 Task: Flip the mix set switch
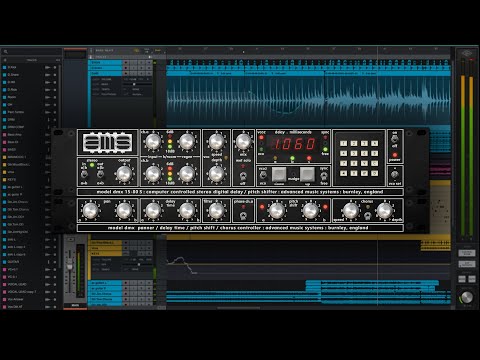[395, 174]
